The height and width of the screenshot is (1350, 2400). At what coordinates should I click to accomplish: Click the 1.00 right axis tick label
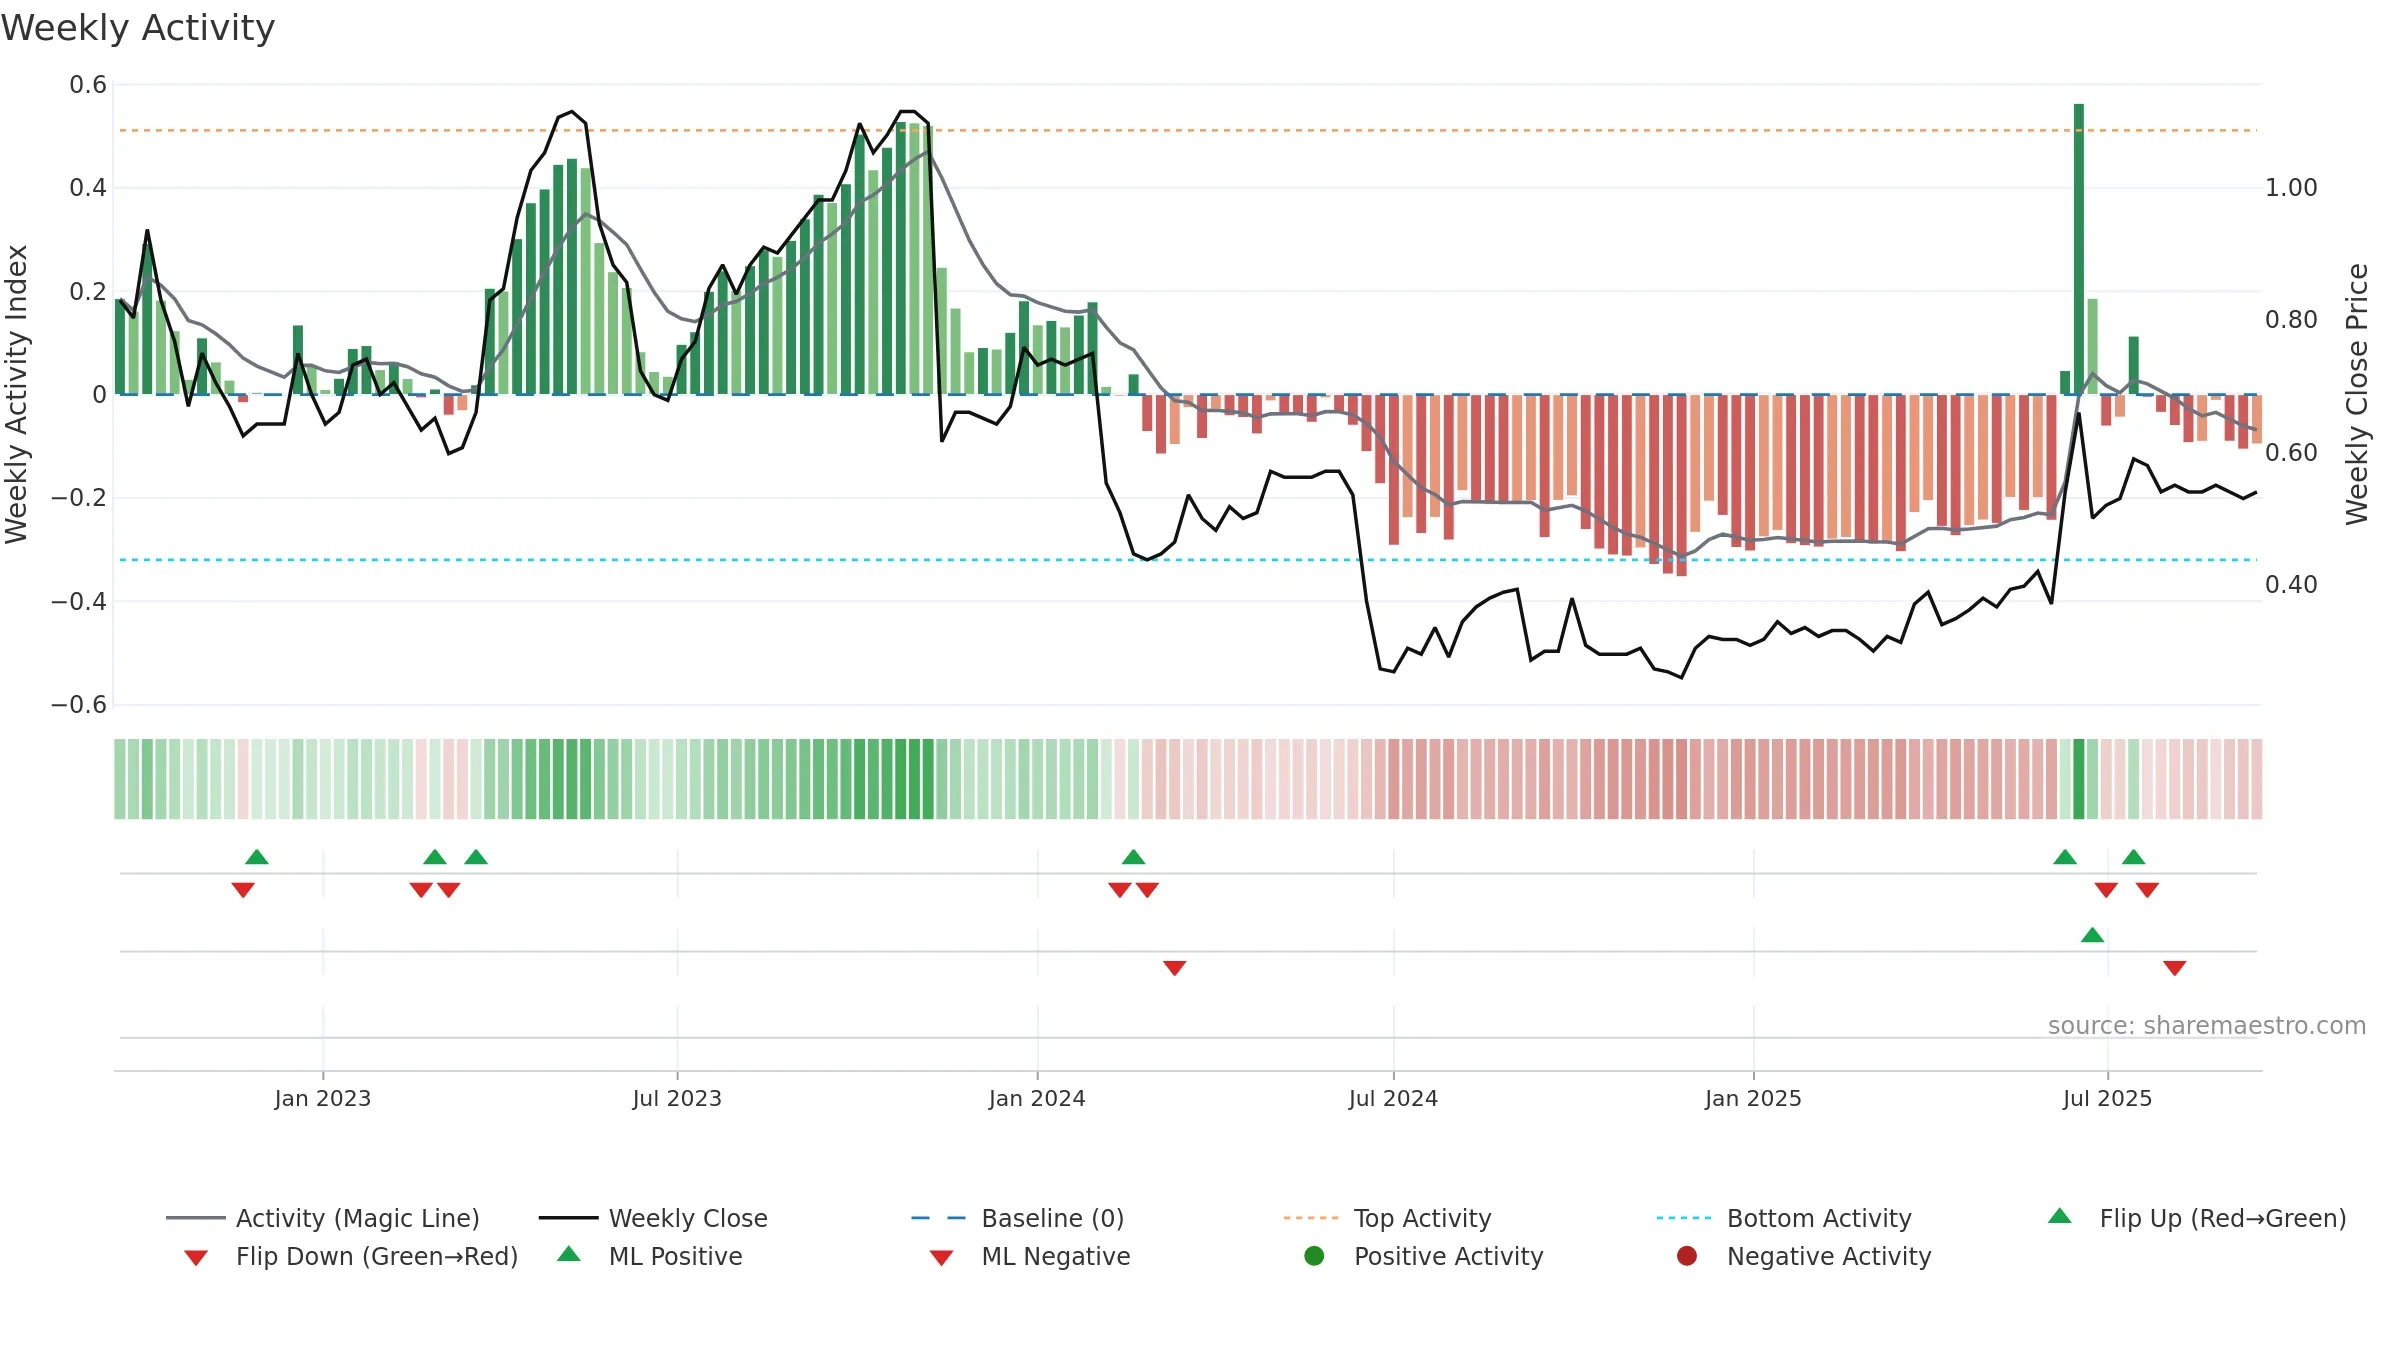[x=2291, y=188]
